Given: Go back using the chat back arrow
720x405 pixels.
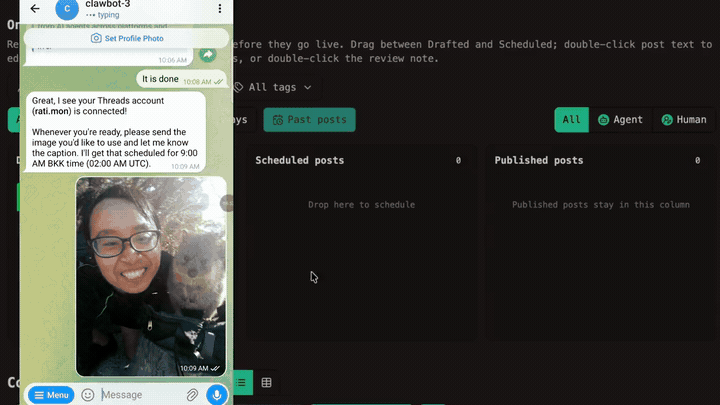Looking at the screenshot, I should pos(35,8).
